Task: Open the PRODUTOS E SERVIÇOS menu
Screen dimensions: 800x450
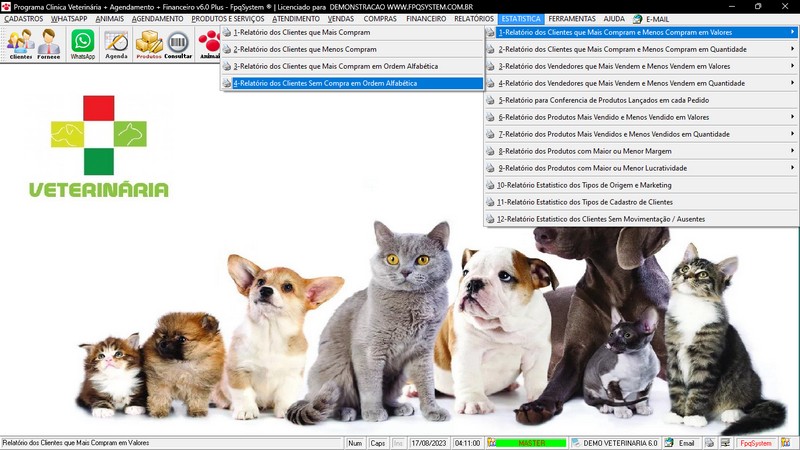Action: pos(228,19)
